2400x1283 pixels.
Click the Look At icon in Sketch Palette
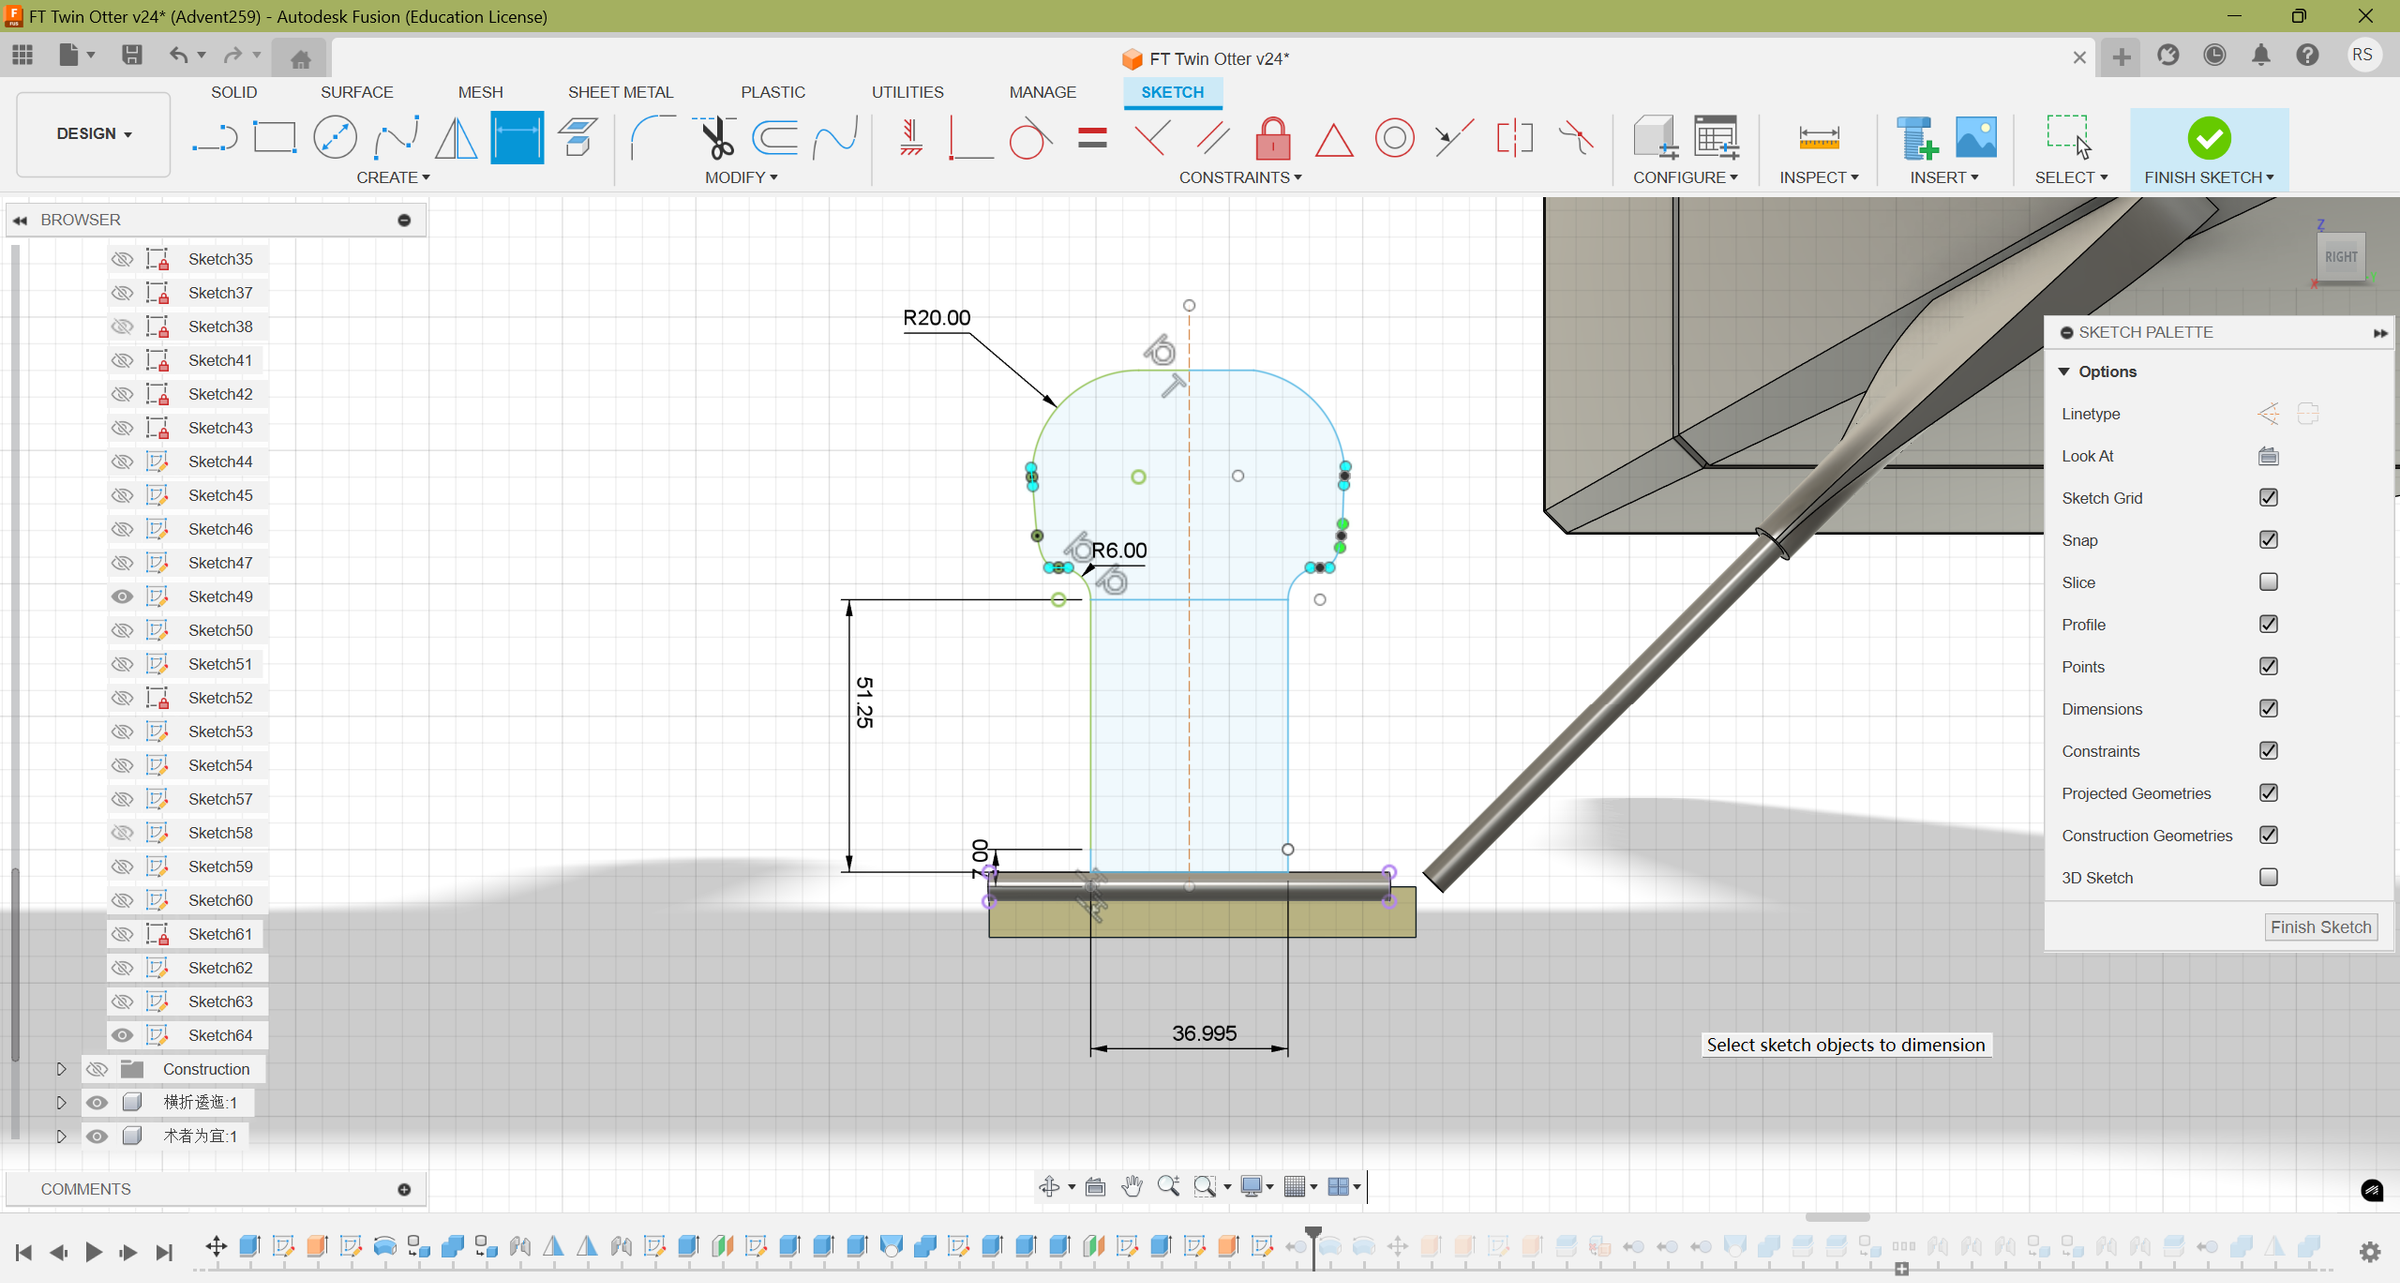pyautogui.click(x=2268, y=455)
